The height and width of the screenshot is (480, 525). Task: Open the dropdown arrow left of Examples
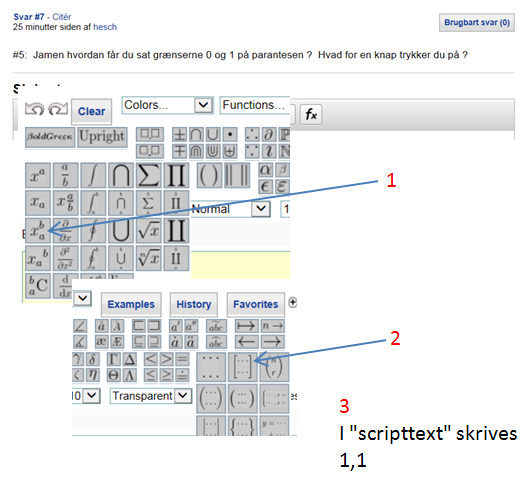(x=82, y=298)
